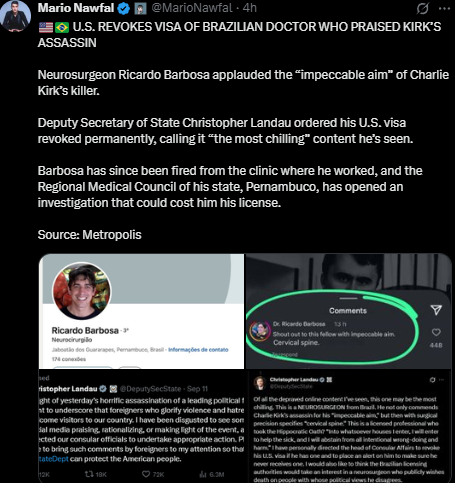Click the views chart icon showing 6.3M
455x483 pixels.
point(203,474)
